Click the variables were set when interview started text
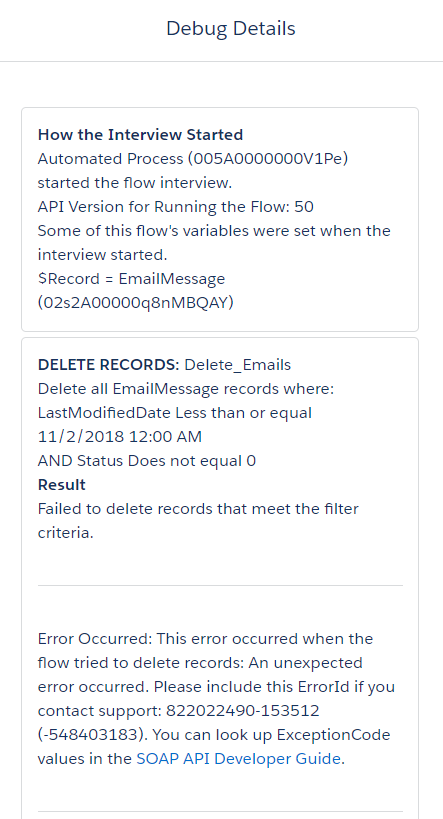The height and width of the screenshot is (819, 443). tap(214, 243)
